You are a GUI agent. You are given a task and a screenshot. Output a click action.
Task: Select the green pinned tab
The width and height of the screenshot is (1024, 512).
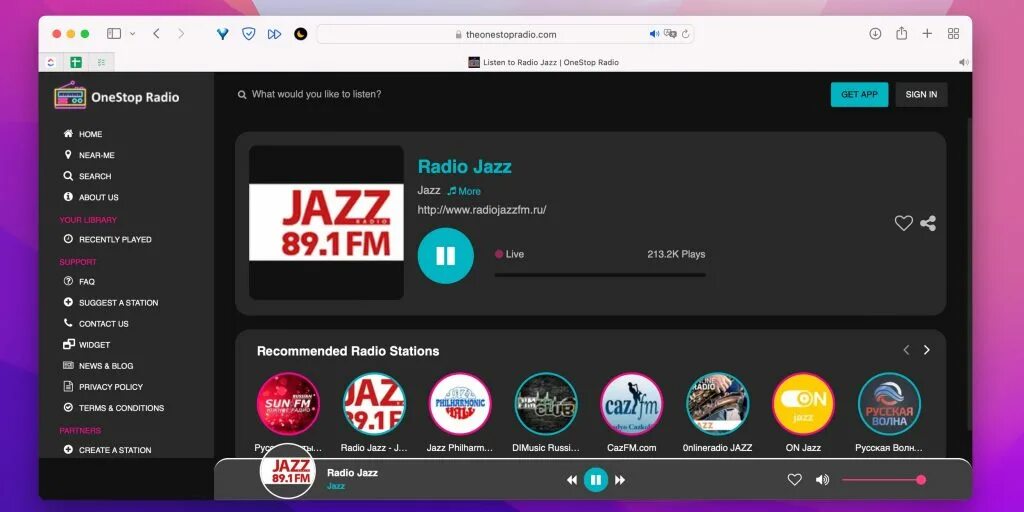(x=76, y=62)
